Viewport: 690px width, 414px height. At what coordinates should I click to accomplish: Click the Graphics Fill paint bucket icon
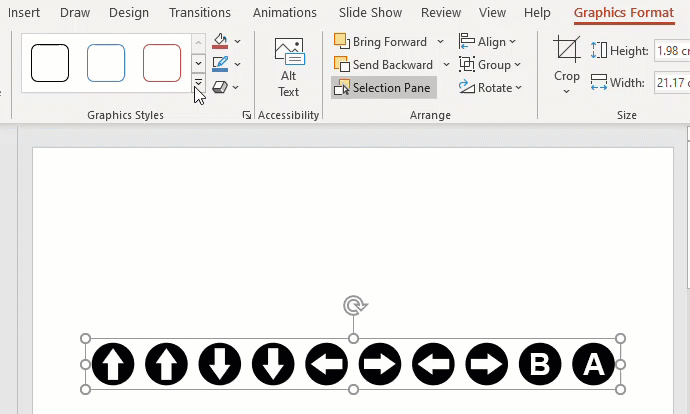[x=221, y=42]
